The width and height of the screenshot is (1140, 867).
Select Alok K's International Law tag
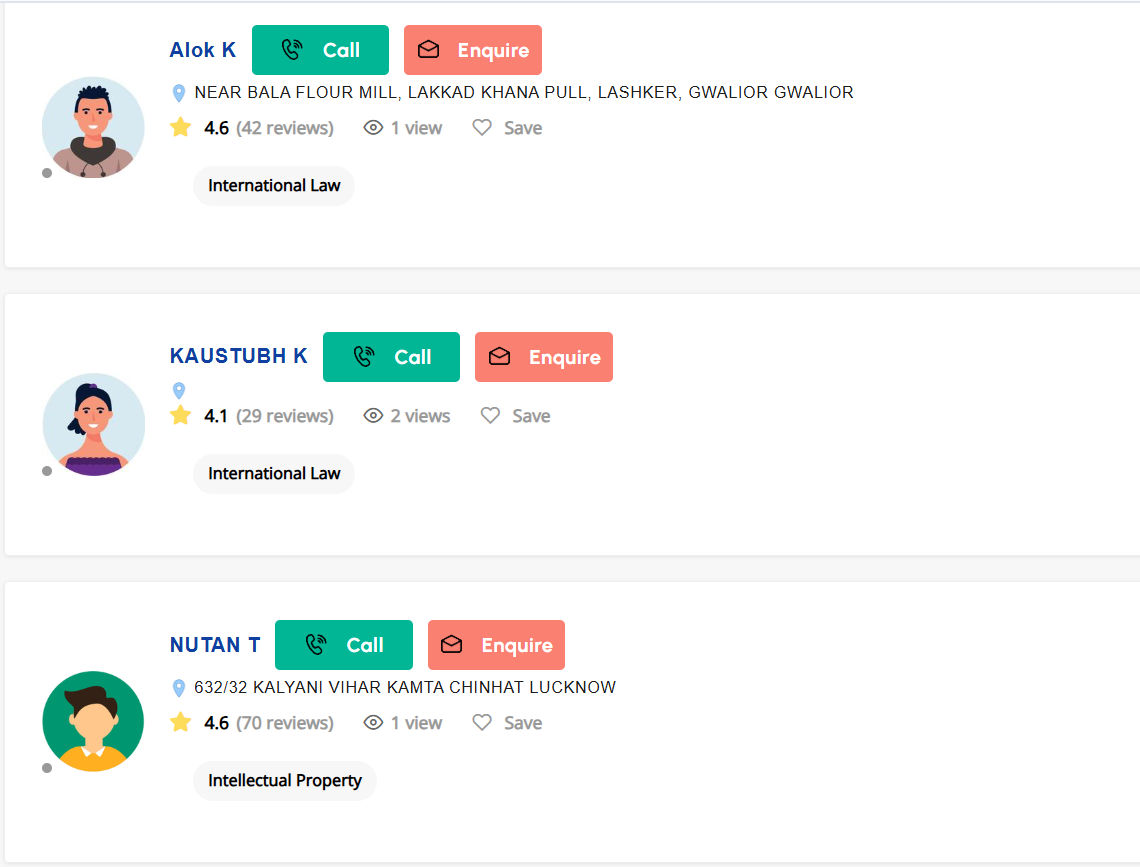[274, 186]
